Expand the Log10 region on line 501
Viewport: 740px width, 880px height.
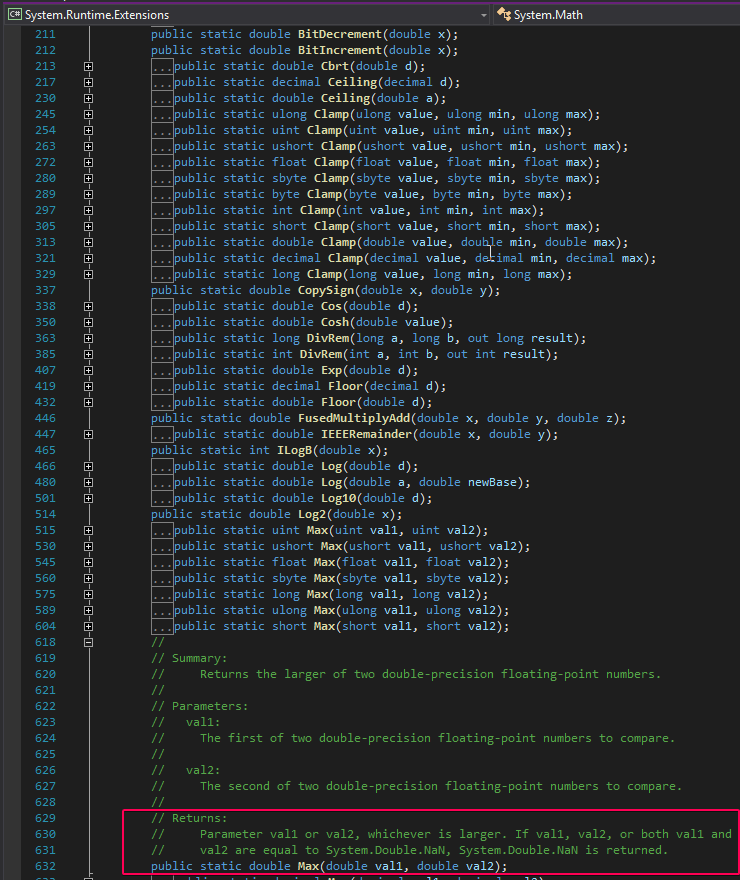tap(88, 498)
